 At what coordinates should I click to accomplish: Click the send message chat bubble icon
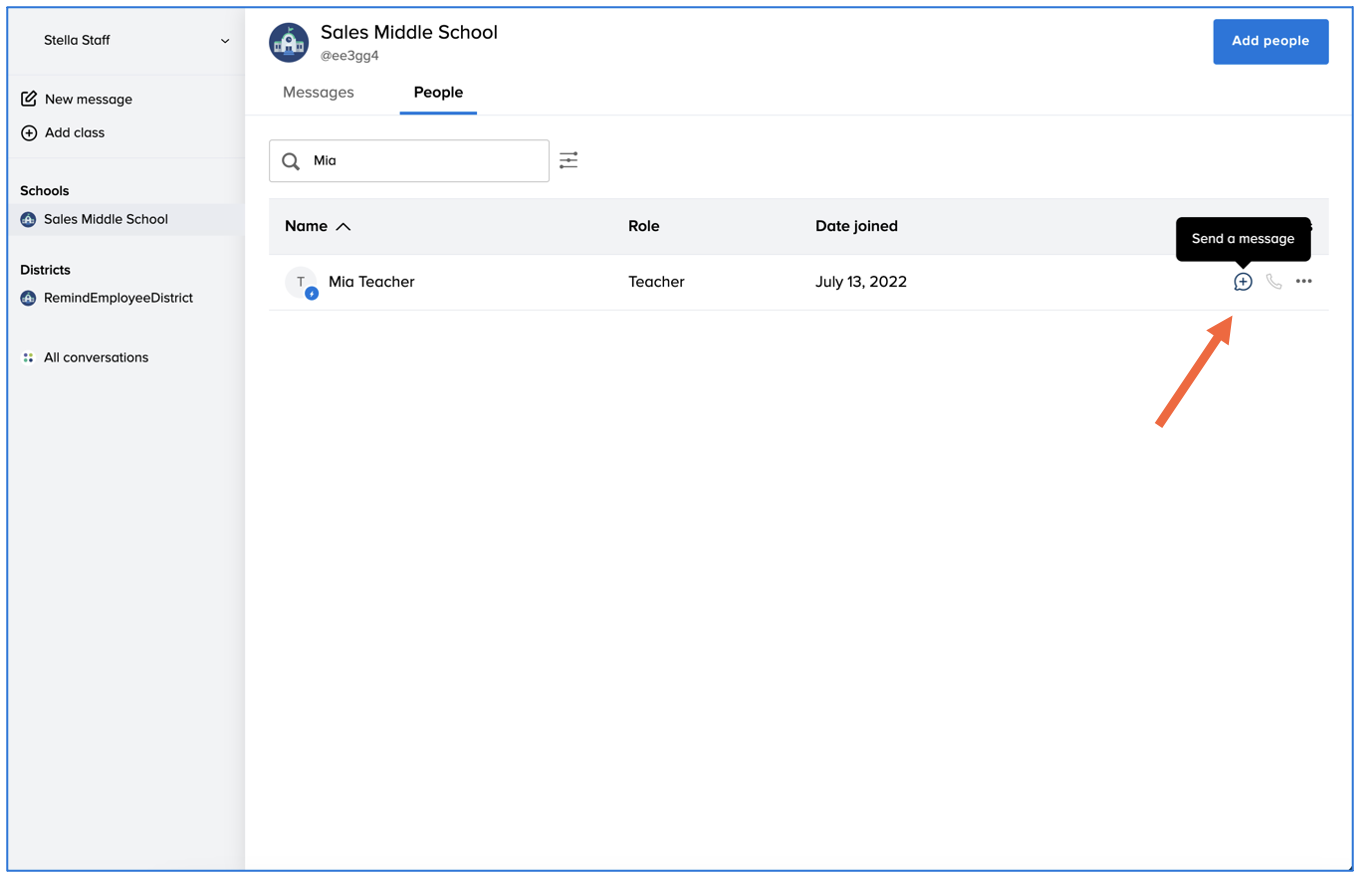1242,282
